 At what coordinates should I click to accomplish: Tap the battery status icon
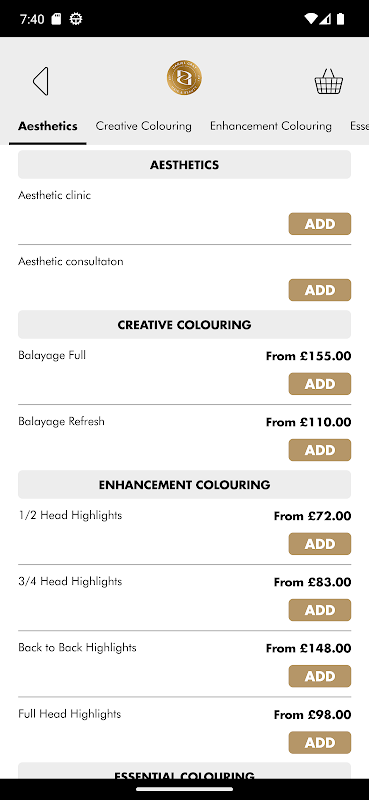click(340, 19)
